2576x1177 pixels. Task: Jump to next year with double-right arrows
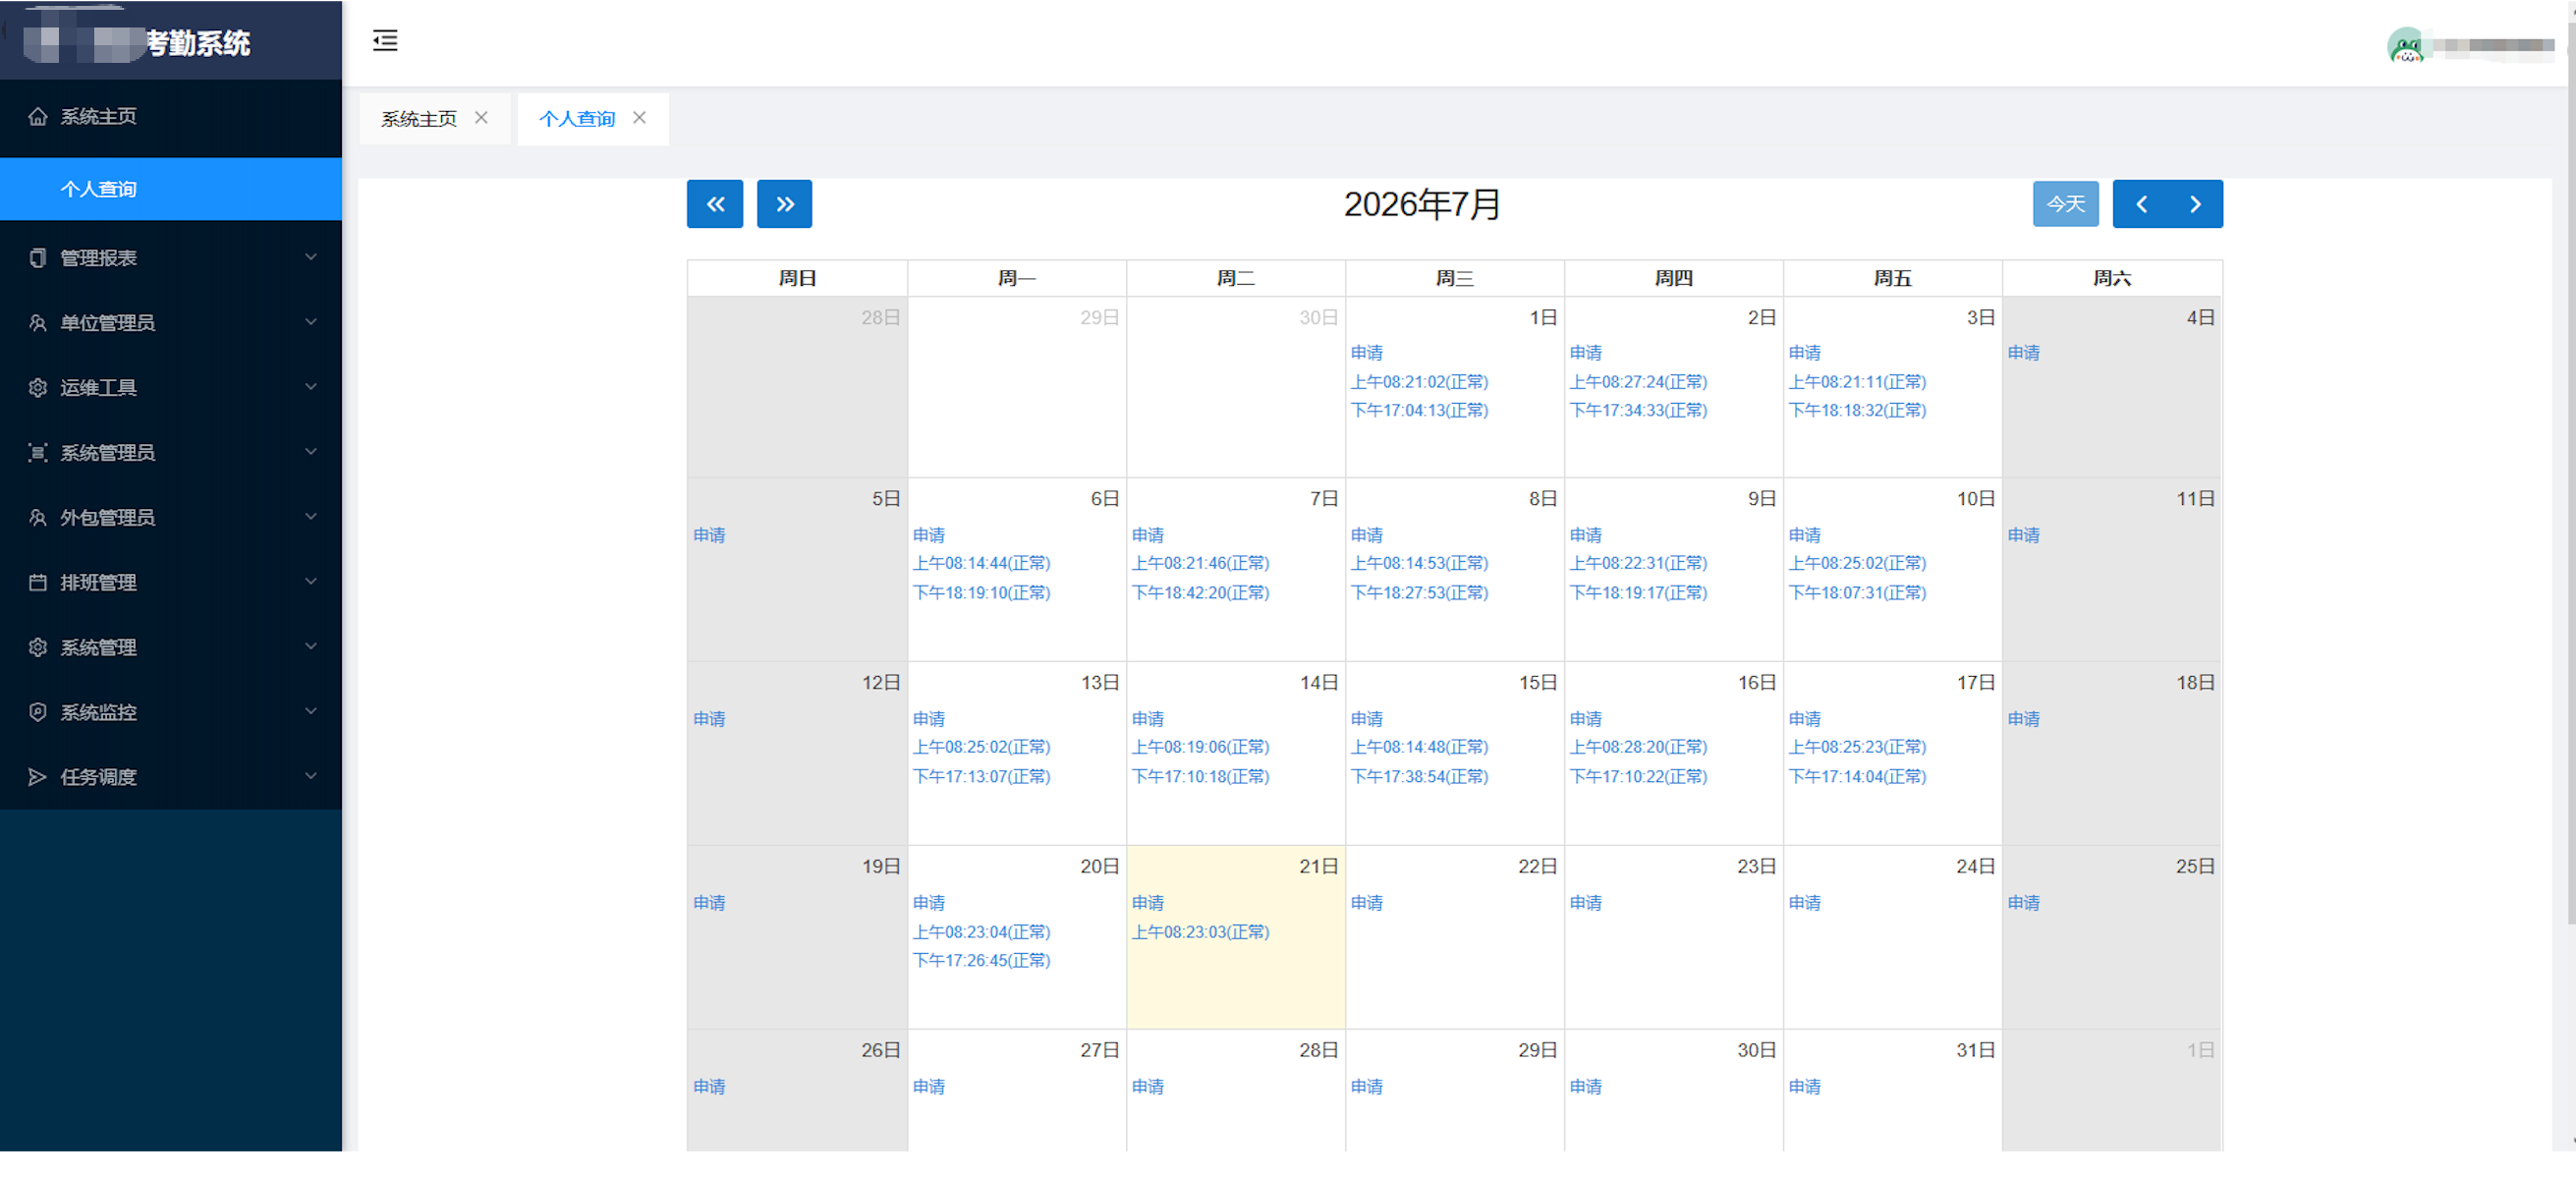coord(784,204)
